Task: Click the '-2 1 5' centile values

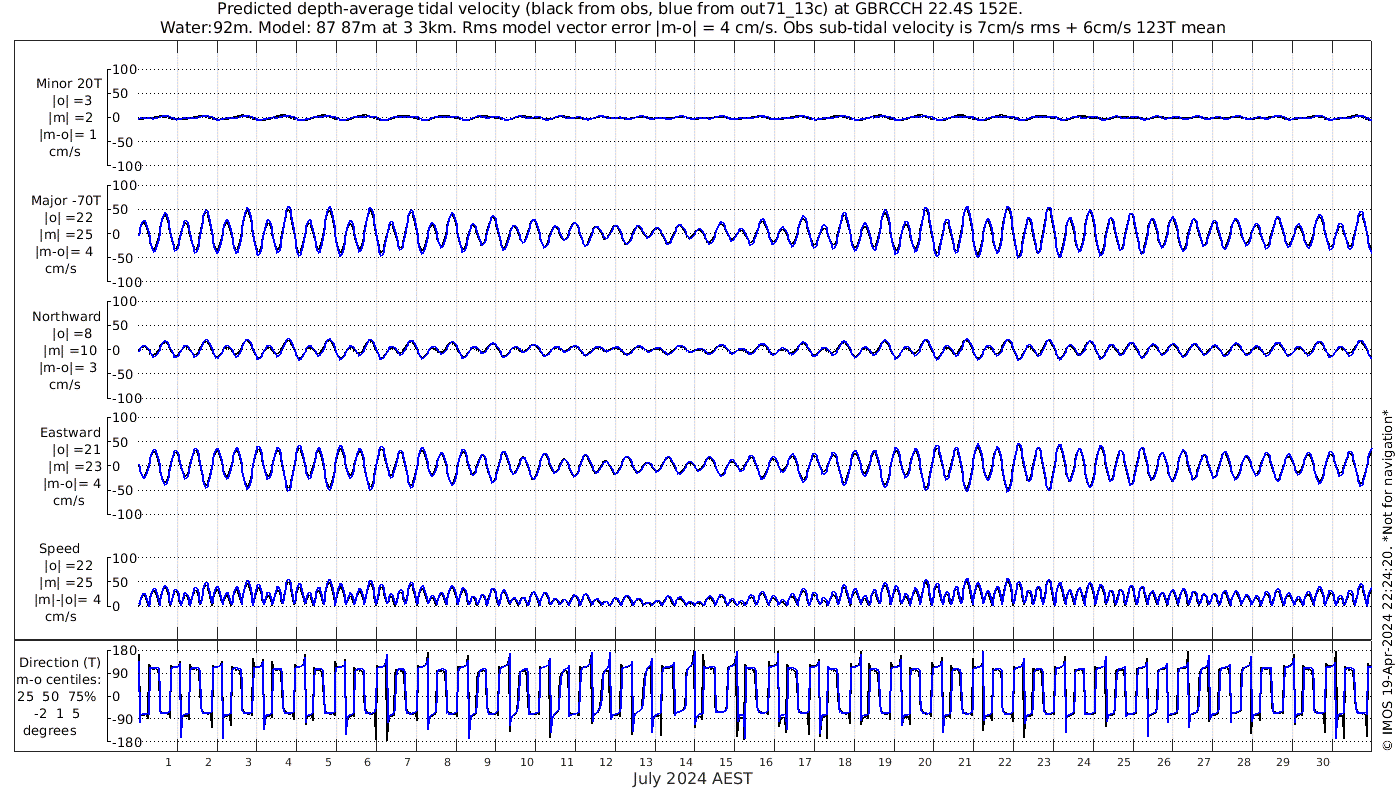Action: pyautogui.click(x=56, y=713)
